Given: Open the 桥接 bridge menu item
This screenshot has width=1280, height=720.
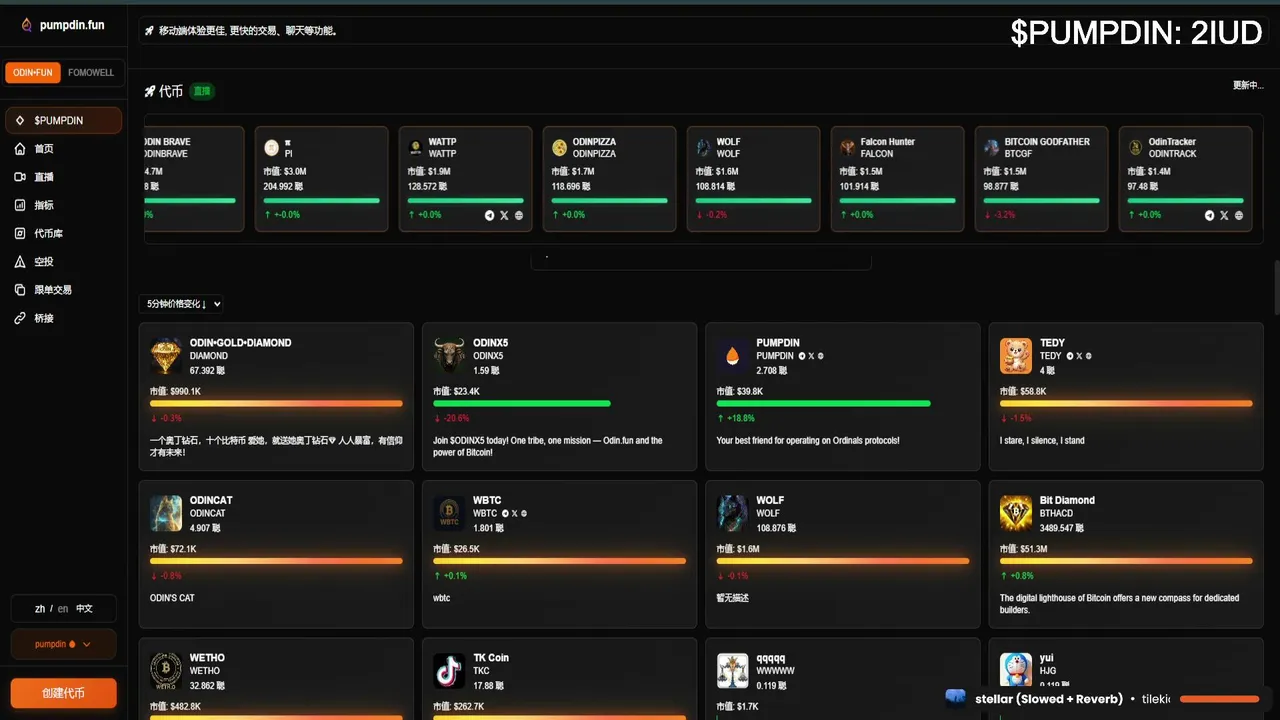Looking at the screenshot, I should coord(63,318).
